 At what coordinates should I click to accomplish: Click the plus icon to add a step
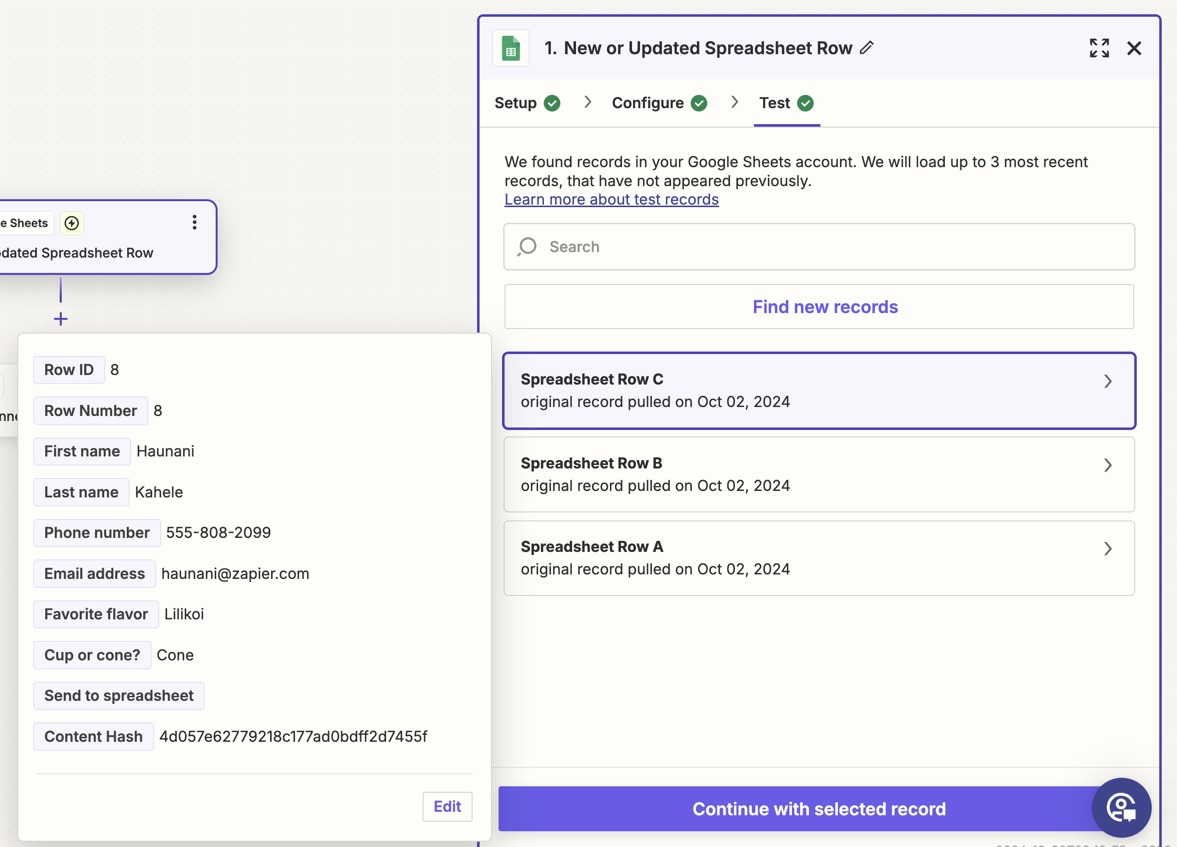click(x=61, y=319)
